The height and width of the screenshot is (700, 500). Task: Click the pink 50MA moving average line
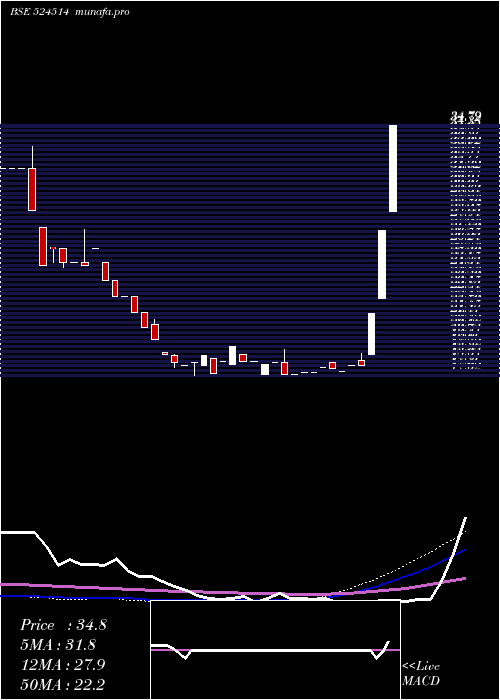click(232, 592)
